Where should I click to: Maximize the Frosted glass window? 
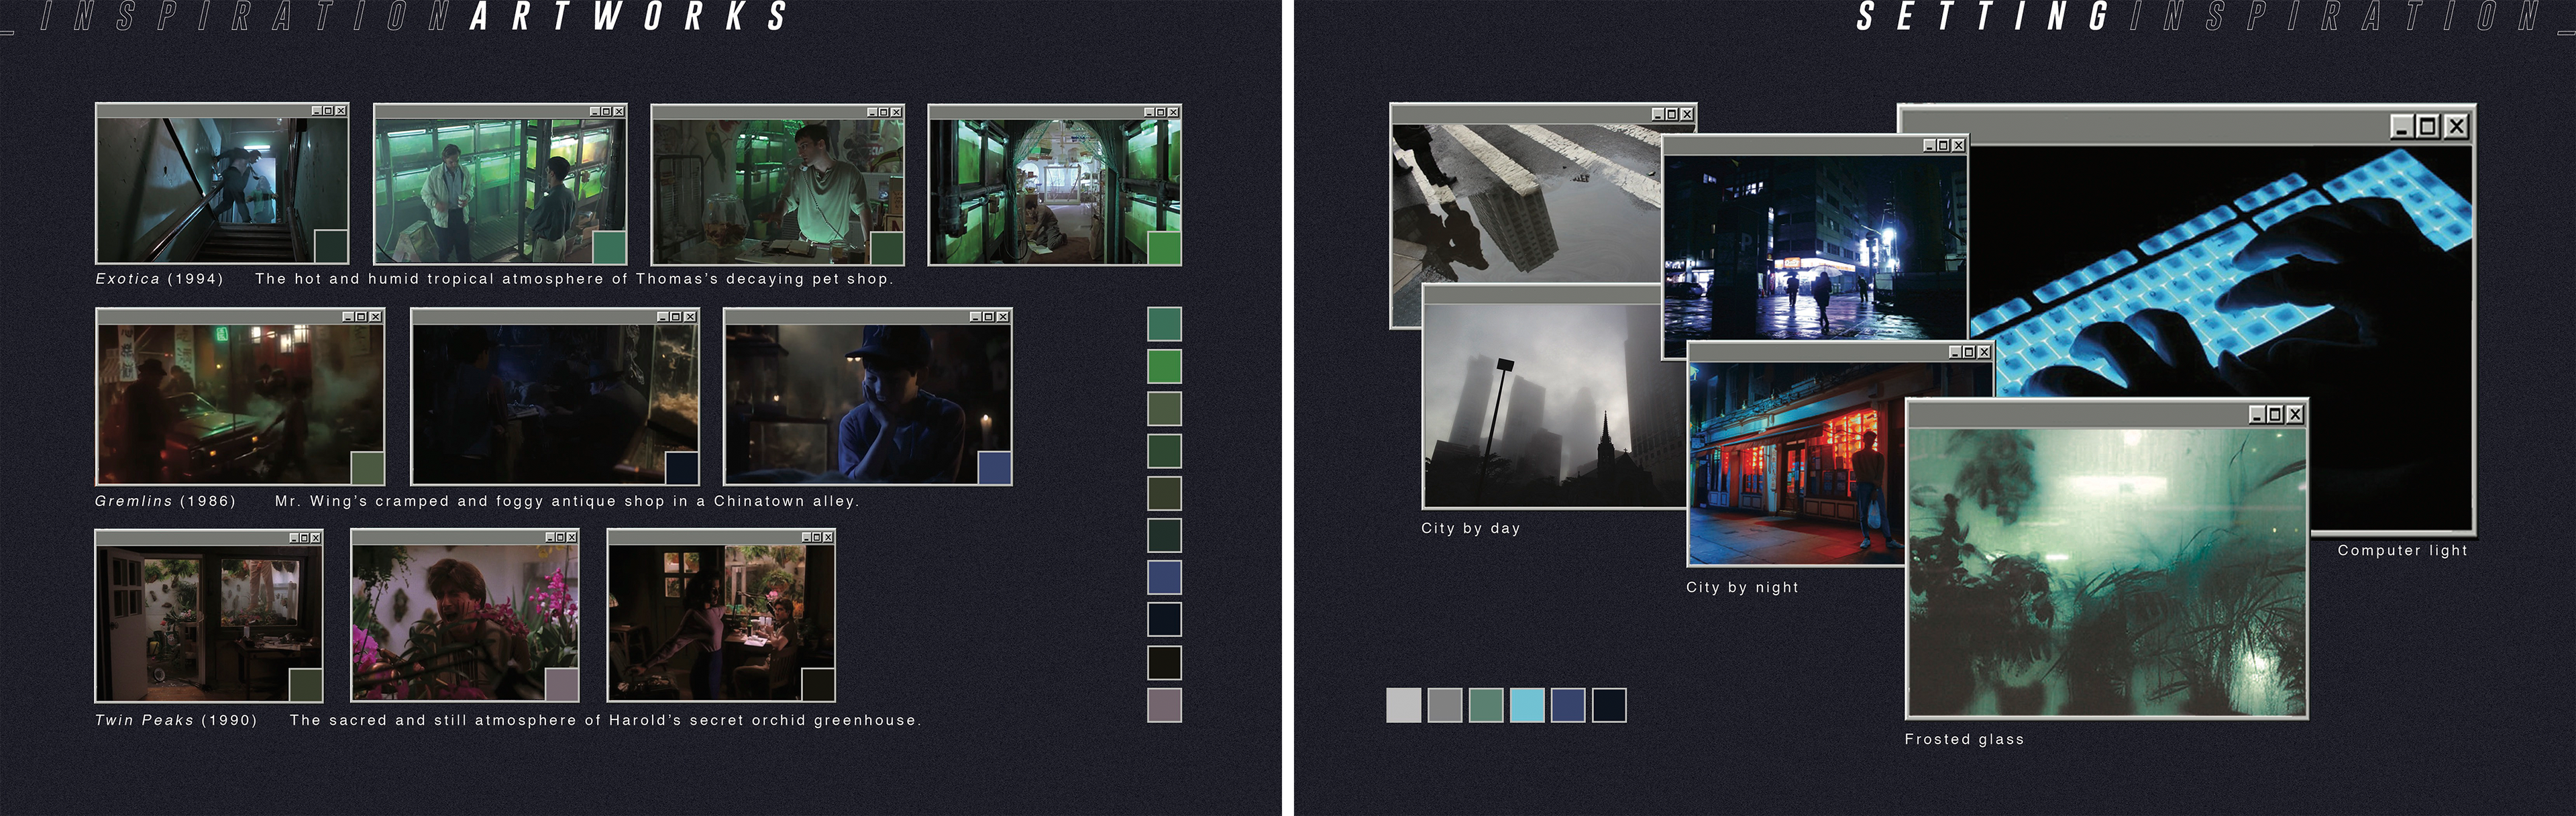click(x=2276, y=414)
